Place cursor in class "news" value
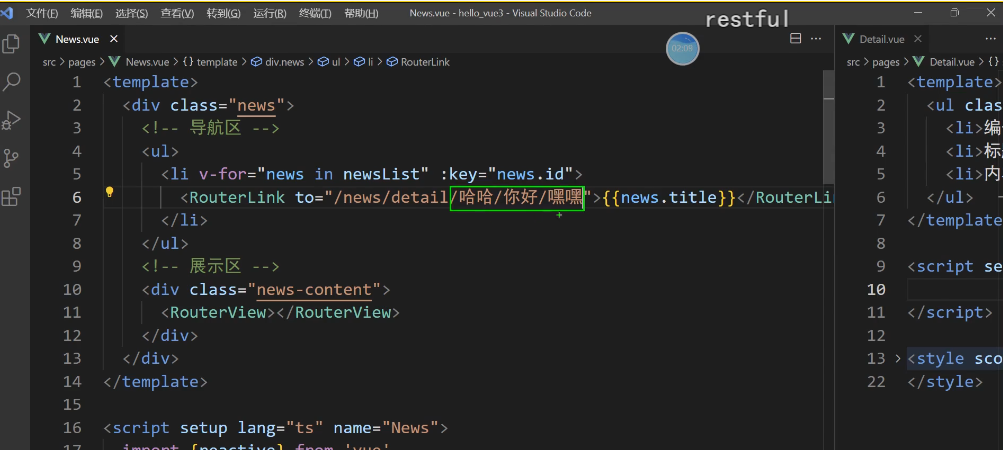This screenshot has height=450, width=1003. coord(256,105)
